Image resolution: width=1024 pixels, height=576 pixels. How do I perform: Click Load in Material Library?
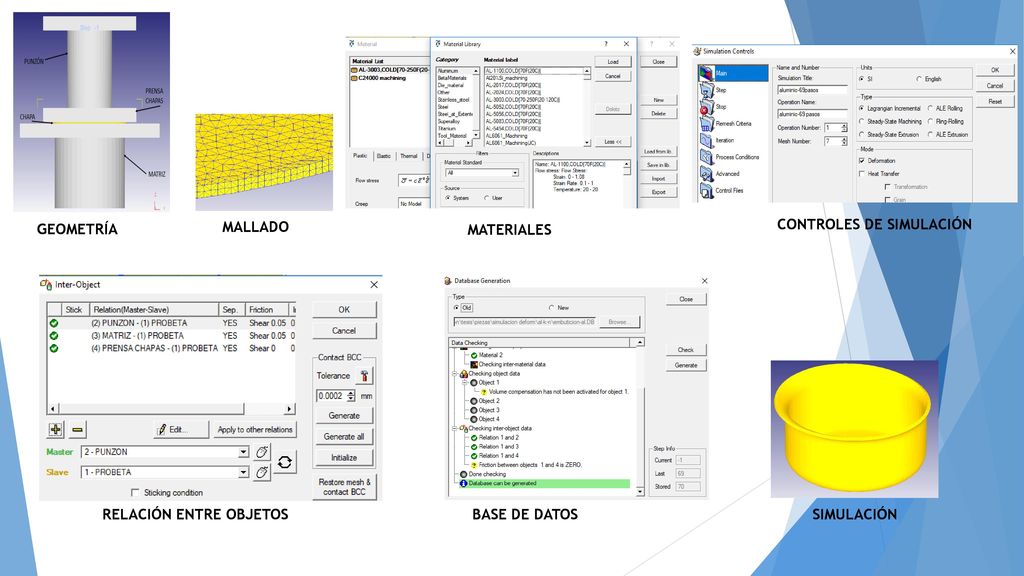[613, 62]
